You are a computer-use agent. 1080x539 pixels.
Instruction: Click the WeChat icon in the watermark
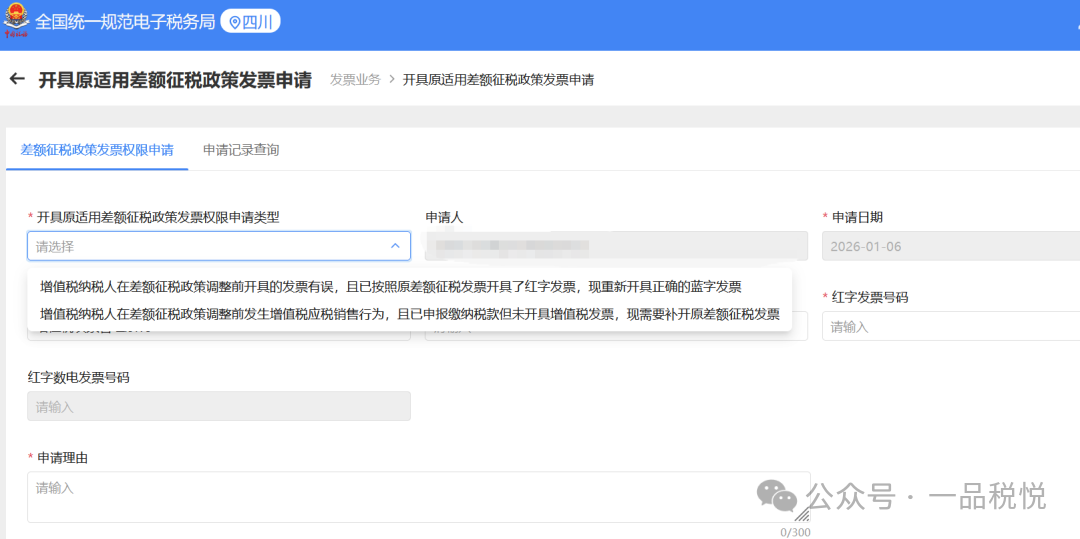[776, 495]
